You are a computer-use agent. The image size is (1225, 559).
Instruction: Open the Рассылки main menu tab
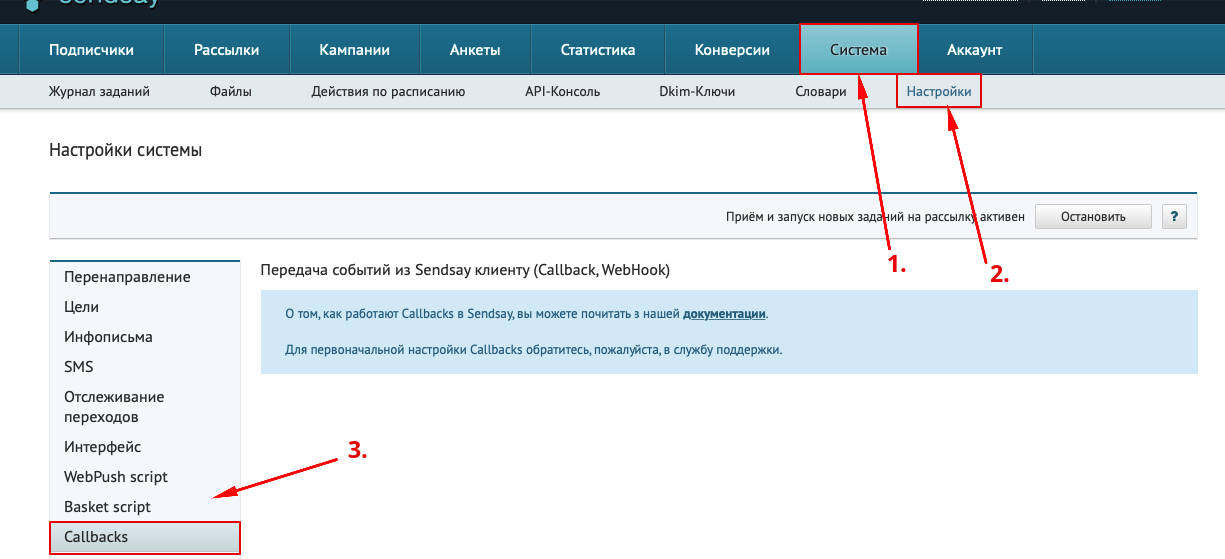227,50
